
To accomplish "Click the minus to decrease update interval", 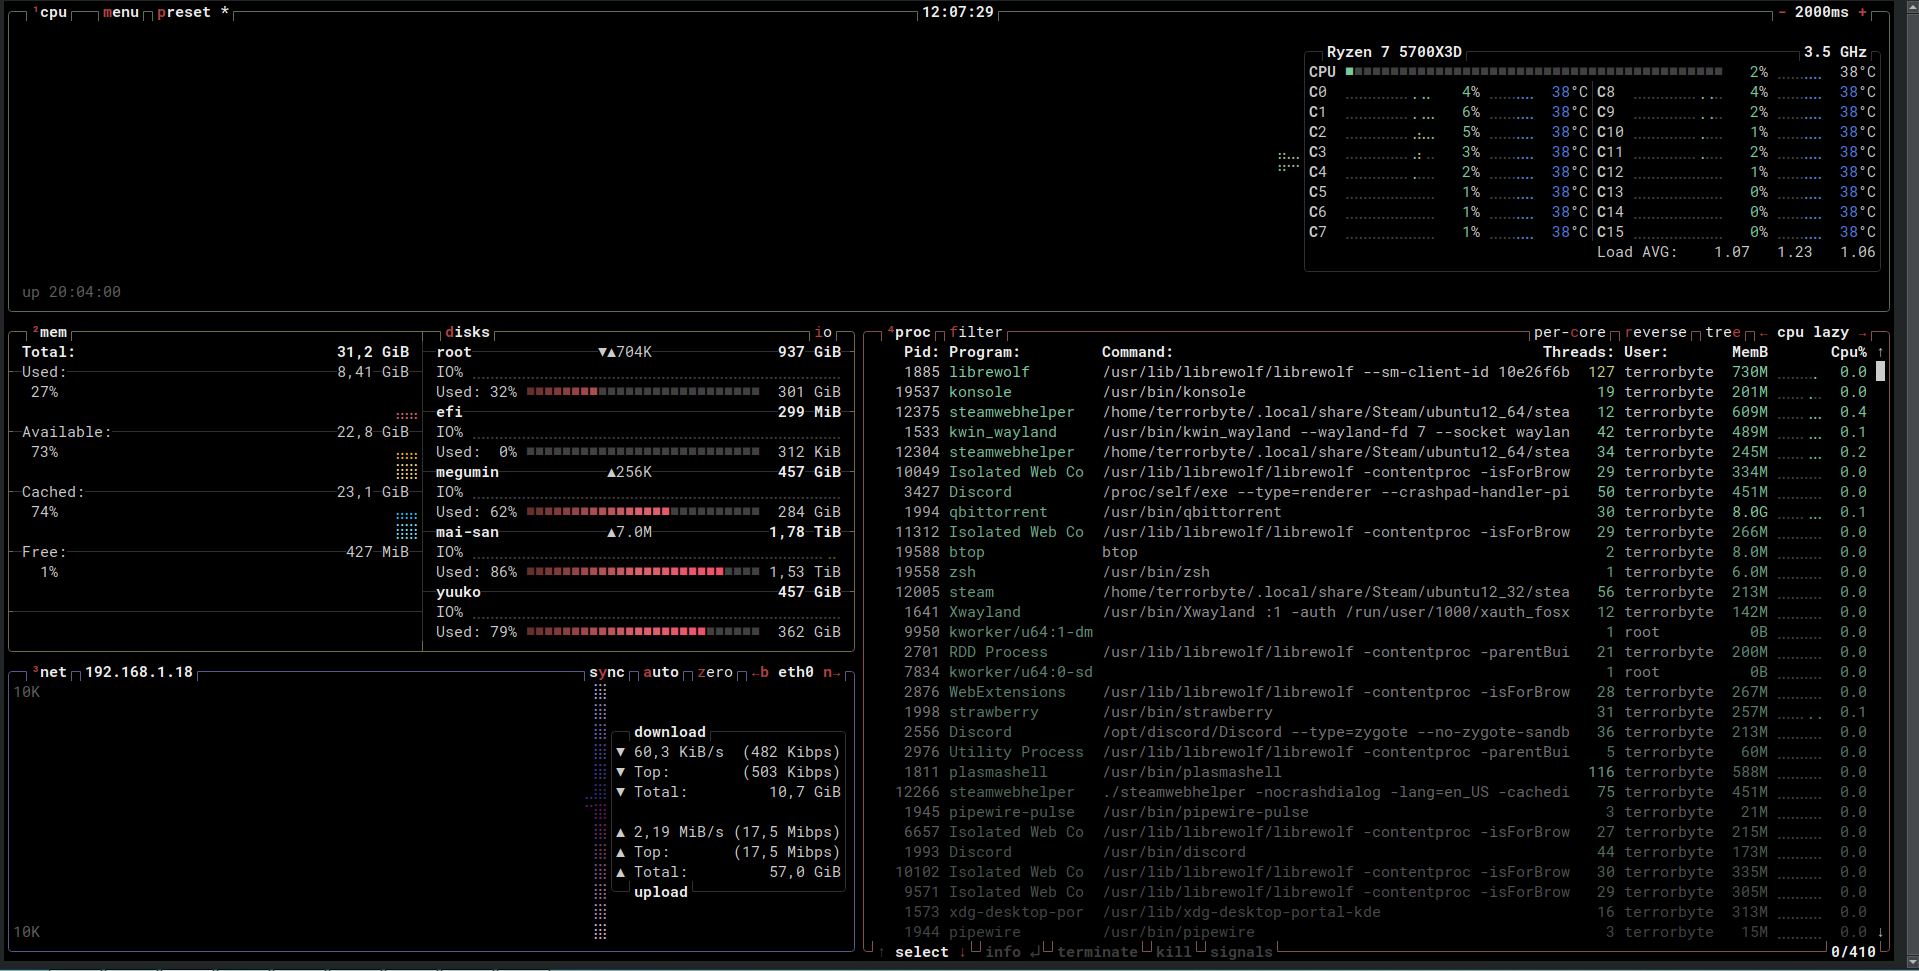I will point(1782,12).
